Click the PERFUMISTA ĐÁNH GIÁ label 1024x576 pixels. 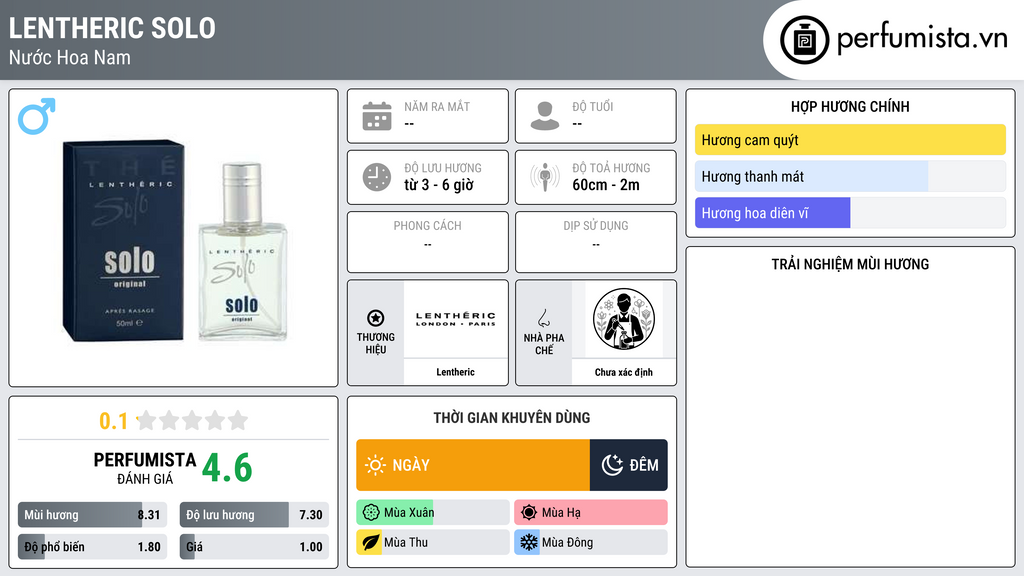click(x=145, y=468)
